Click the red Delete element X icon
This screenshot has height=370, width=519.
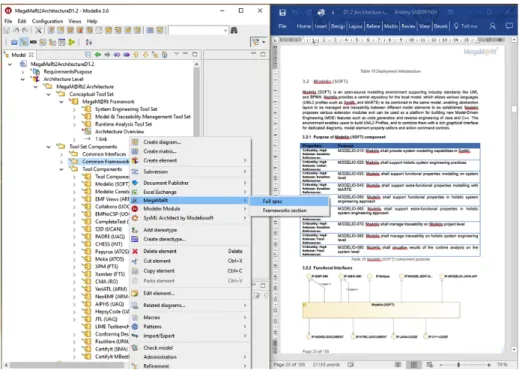tap(135, 251)
